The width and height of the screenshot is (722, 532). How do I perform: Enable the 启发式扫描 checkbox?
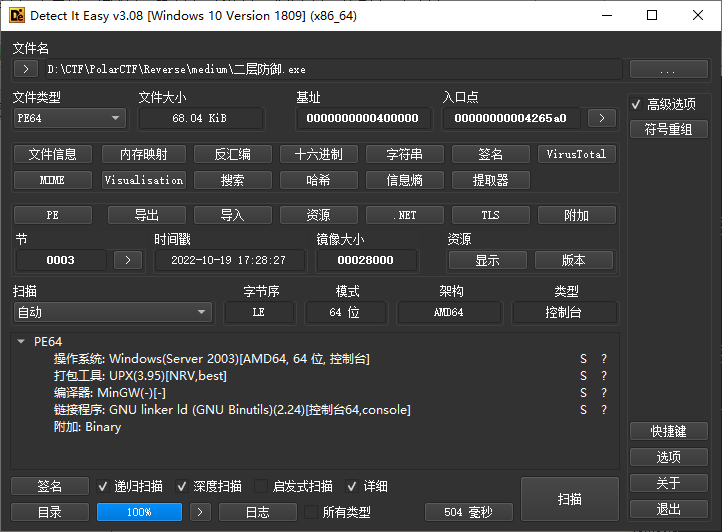(261, 486)
